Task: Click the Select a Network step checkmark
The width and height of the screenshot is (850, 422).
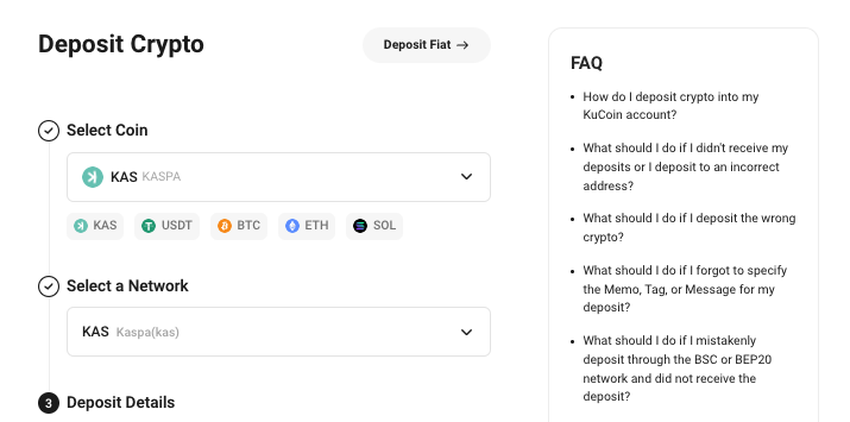Action: tap(48, 287)
